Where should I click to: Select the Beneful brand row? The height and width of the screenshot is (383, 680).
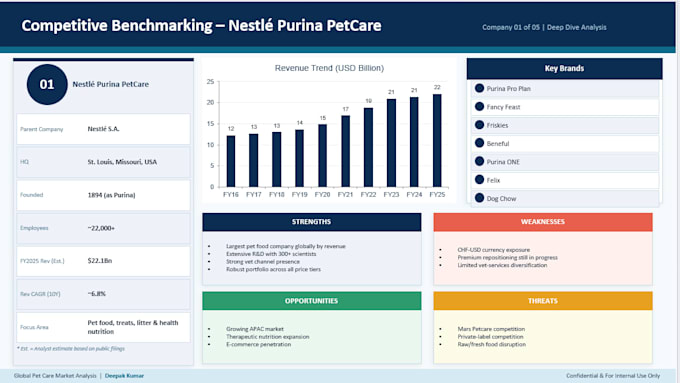tap(565, 143)
